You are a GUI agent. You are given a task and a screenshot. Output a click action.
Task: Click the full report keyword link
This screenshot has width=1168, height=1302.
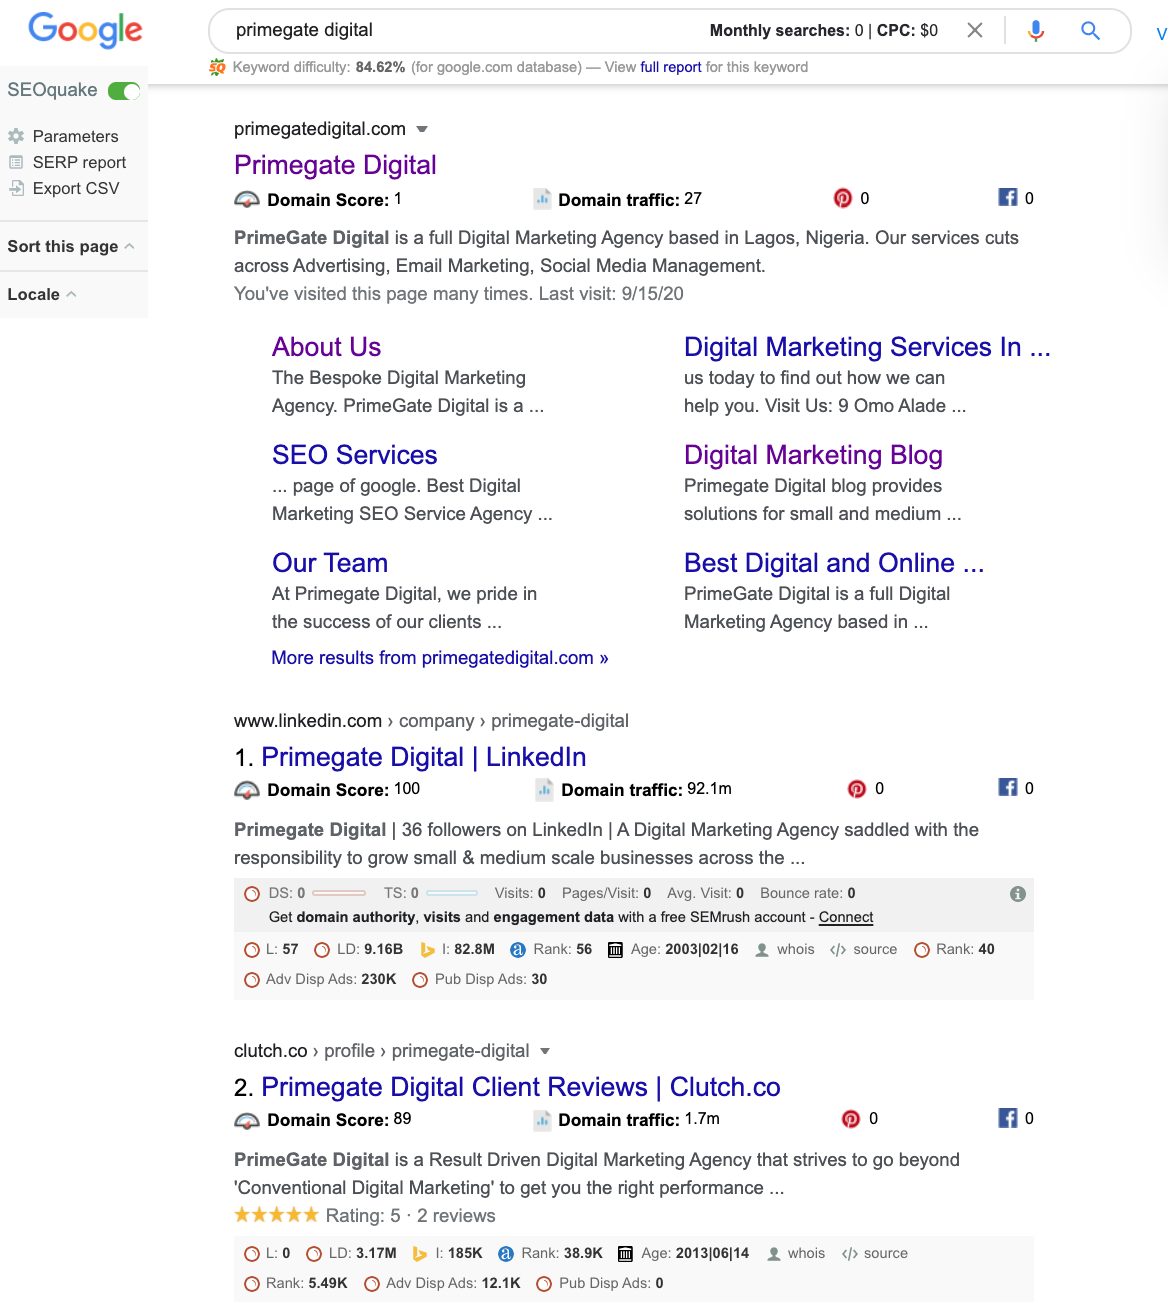[671, 67]
